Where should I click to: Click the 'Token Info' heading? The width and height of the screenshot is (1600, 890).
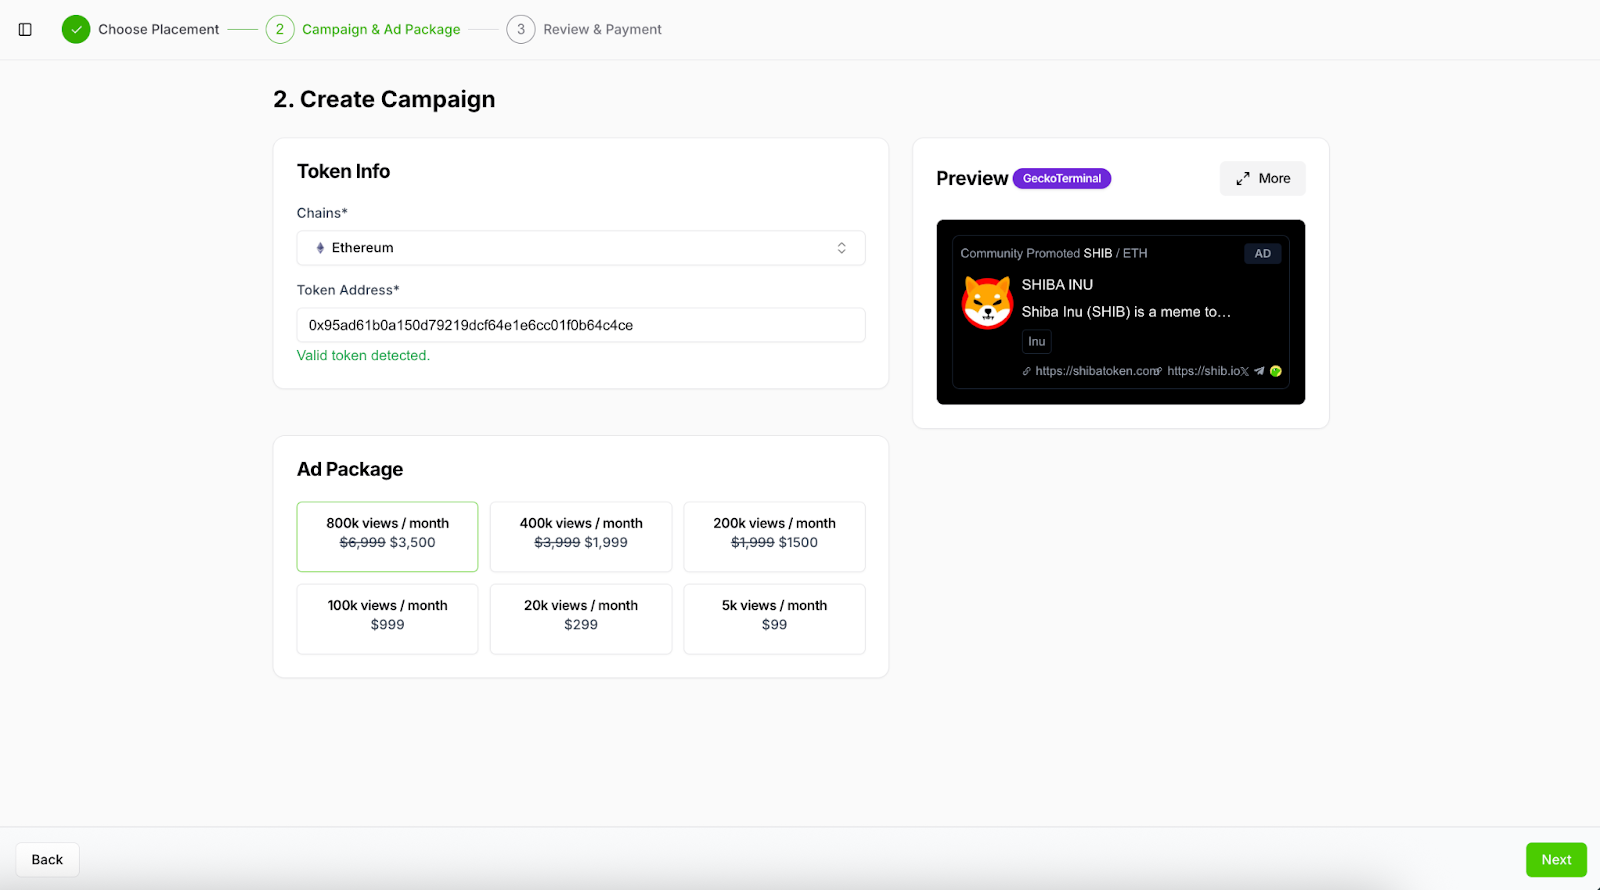point(343,171)
